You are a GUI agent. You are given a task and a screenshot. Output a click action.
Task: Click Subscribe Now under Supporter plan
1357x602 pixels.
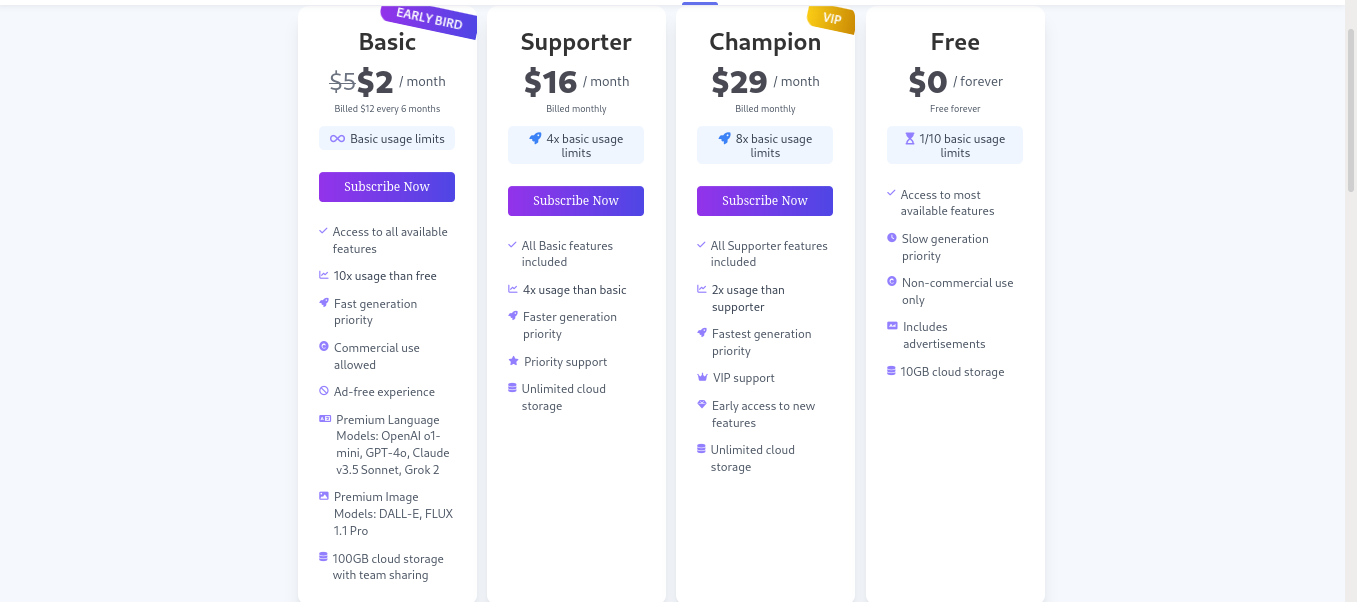click(575, 201)
